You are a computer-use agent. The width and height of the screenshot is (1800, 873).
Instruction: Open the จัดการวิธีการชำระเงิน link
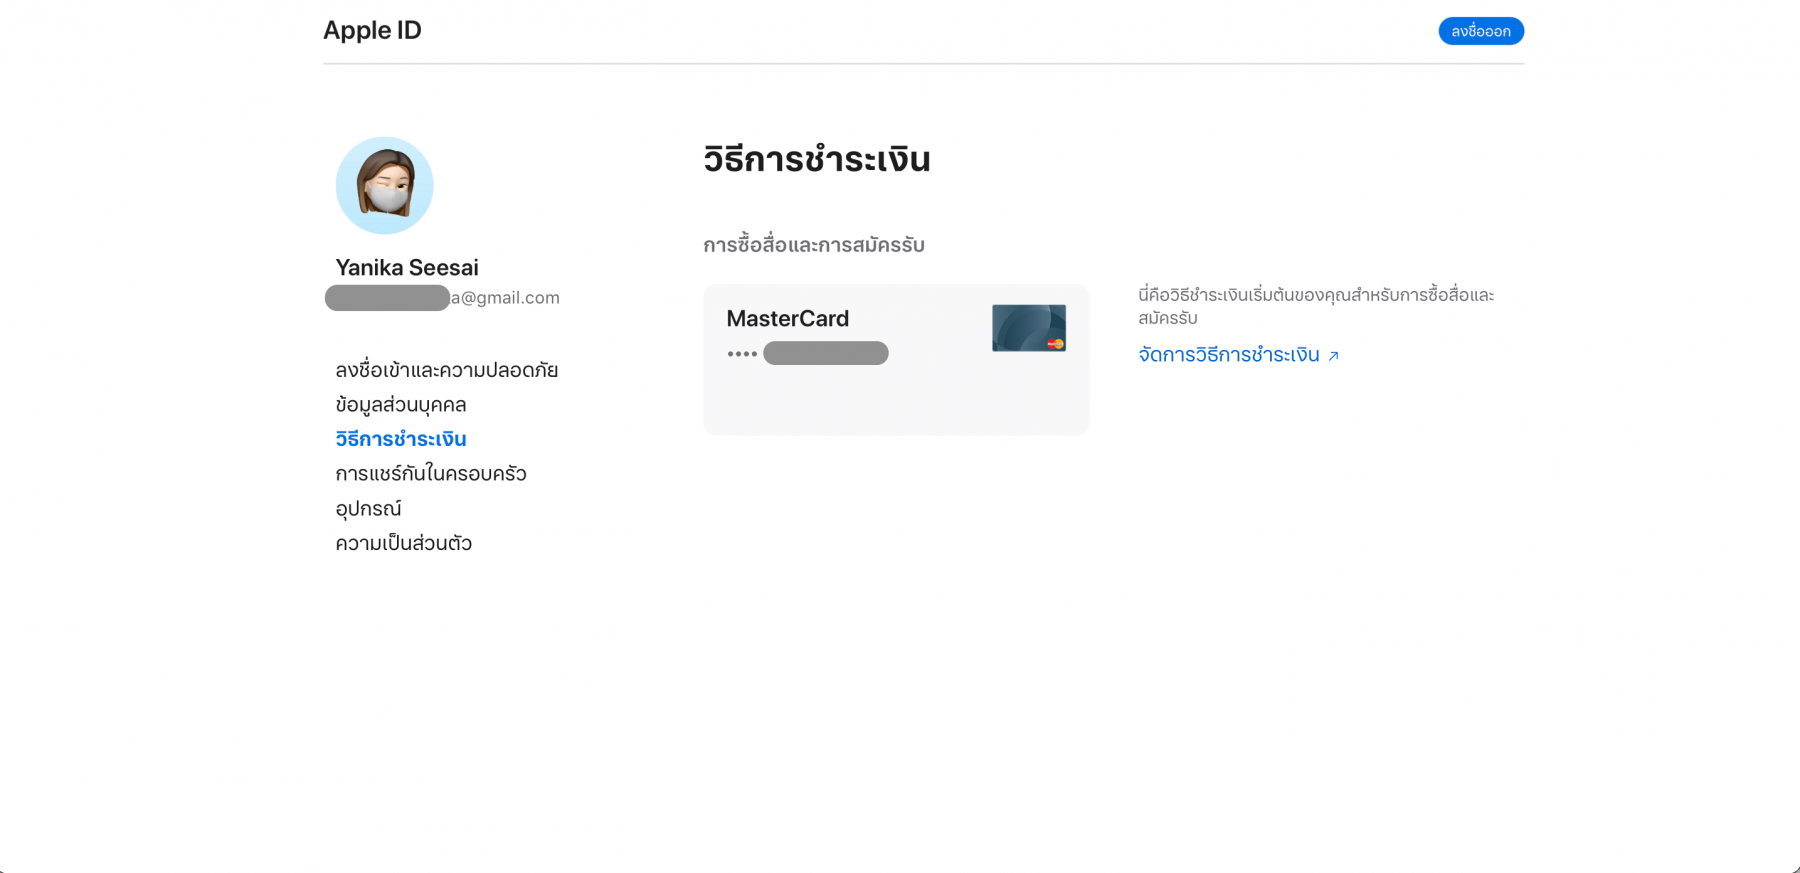(x=1228, y=355)
